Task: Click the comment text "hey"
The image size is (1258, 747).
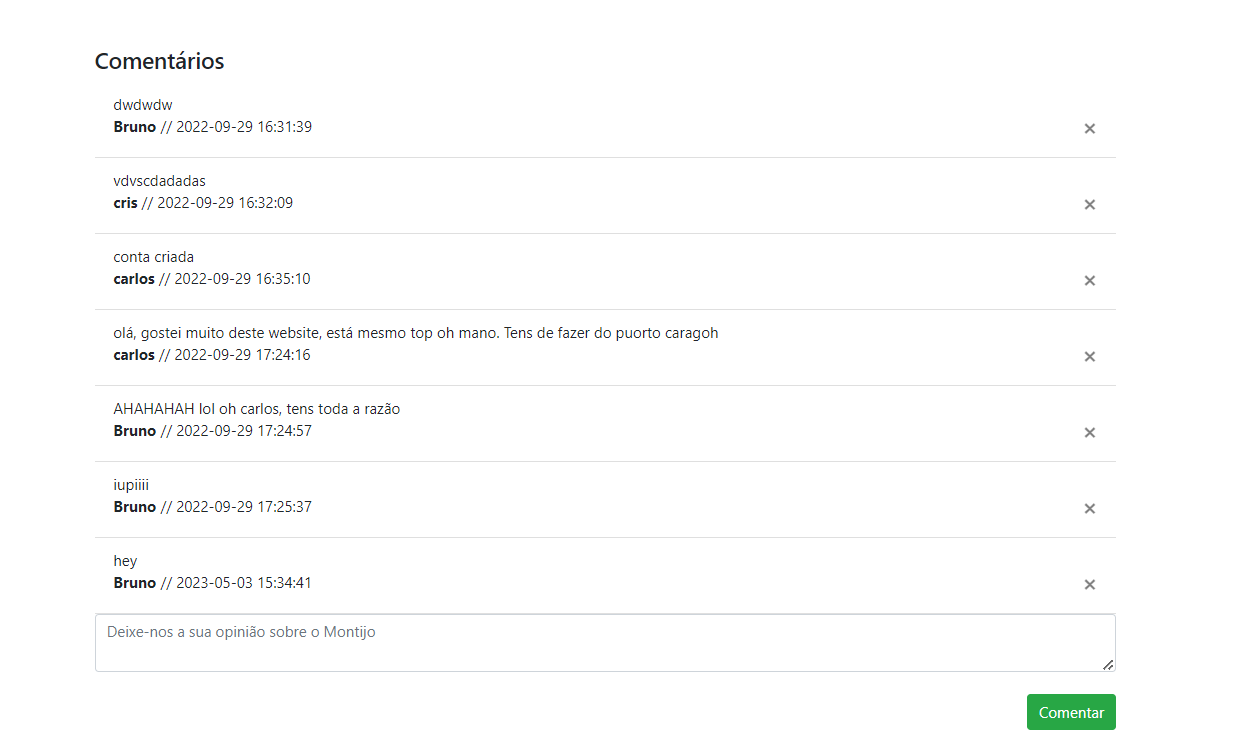Action: click(x=124, y=560)
